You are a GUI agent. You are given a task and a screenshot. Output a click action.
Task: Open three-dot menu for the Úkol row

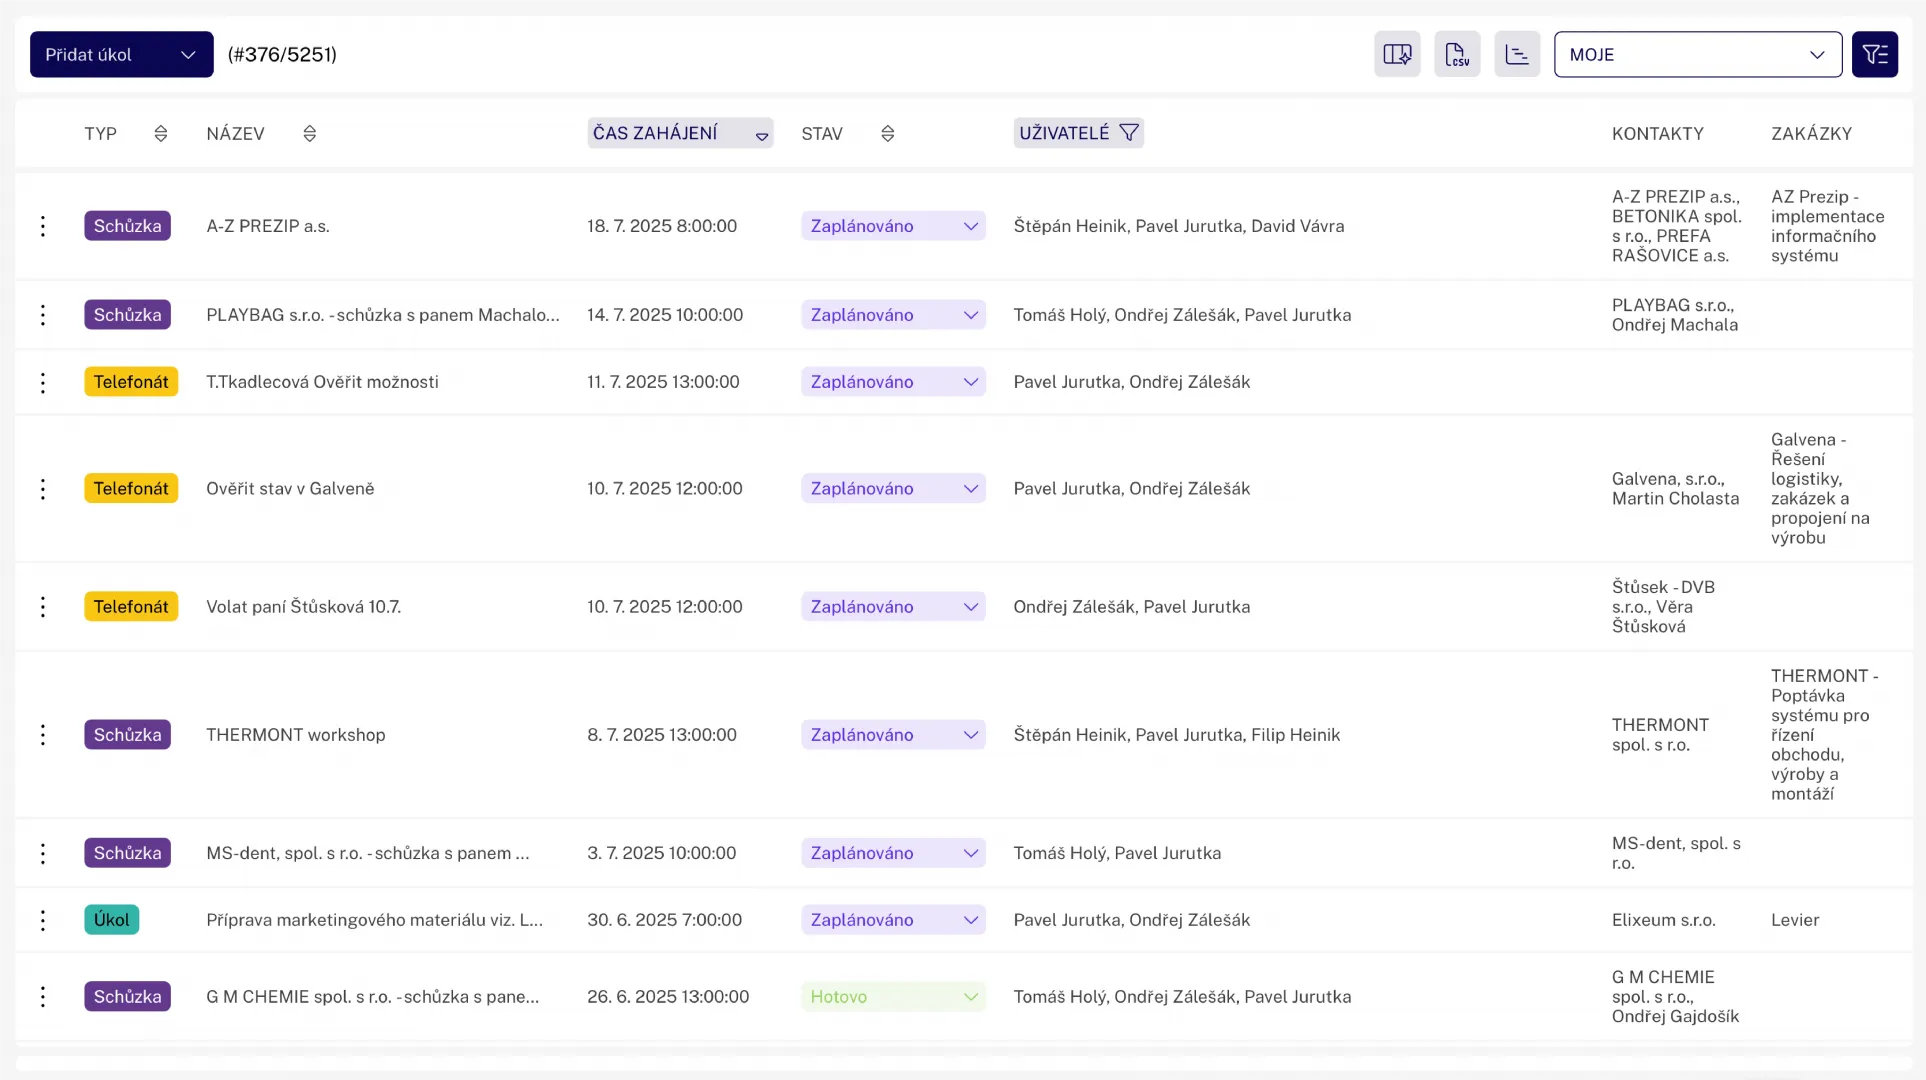43,920
